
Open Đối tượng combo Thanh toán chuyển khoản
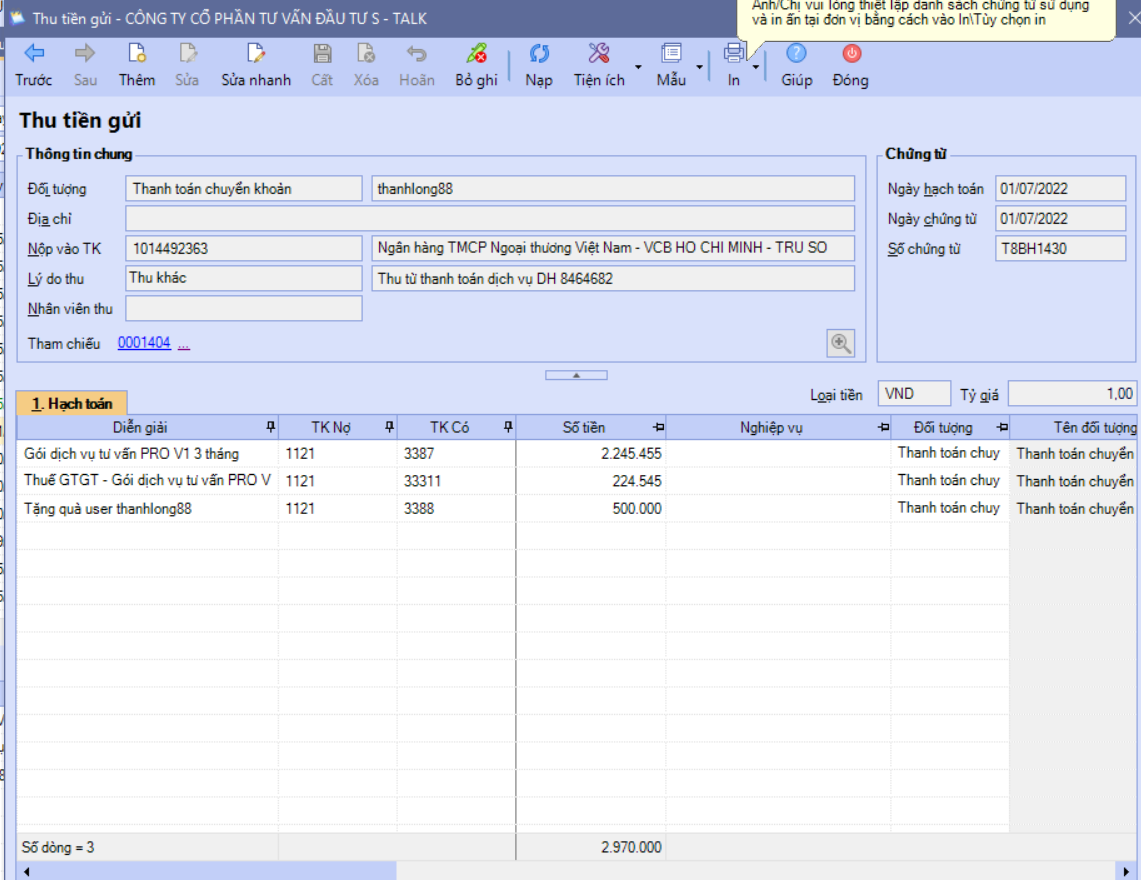point(244,189)
